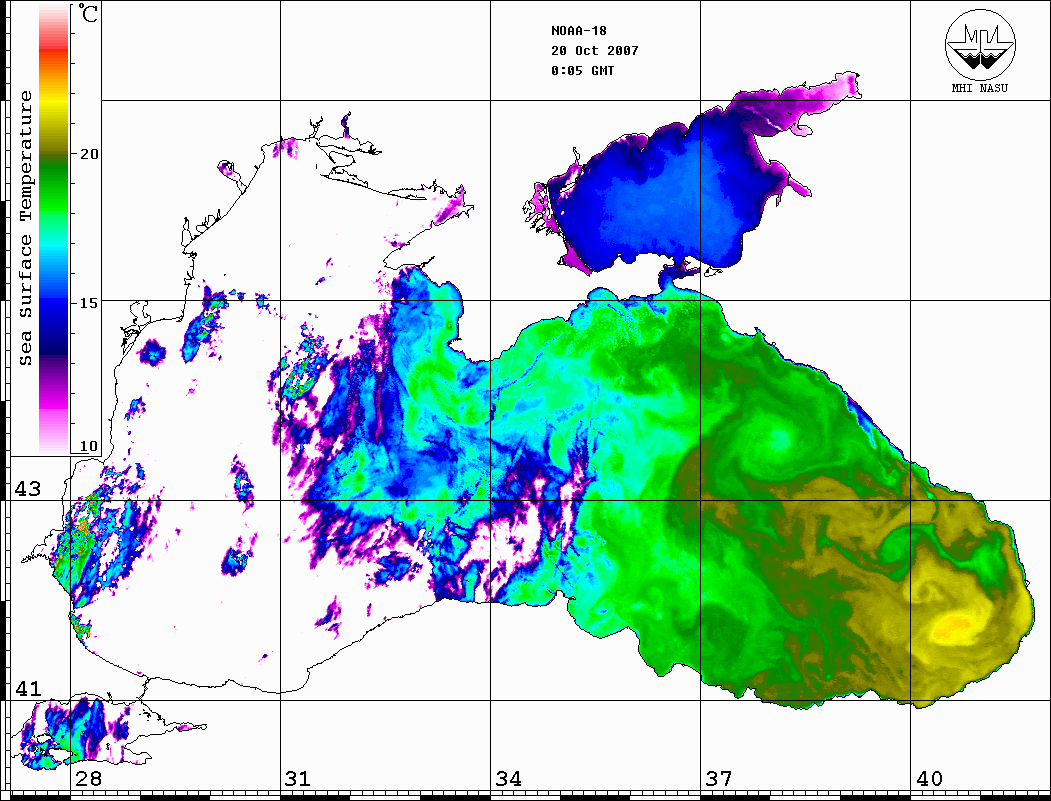
Task: Click the time '0:05 GMT'
Action: [x=582, y=70]
